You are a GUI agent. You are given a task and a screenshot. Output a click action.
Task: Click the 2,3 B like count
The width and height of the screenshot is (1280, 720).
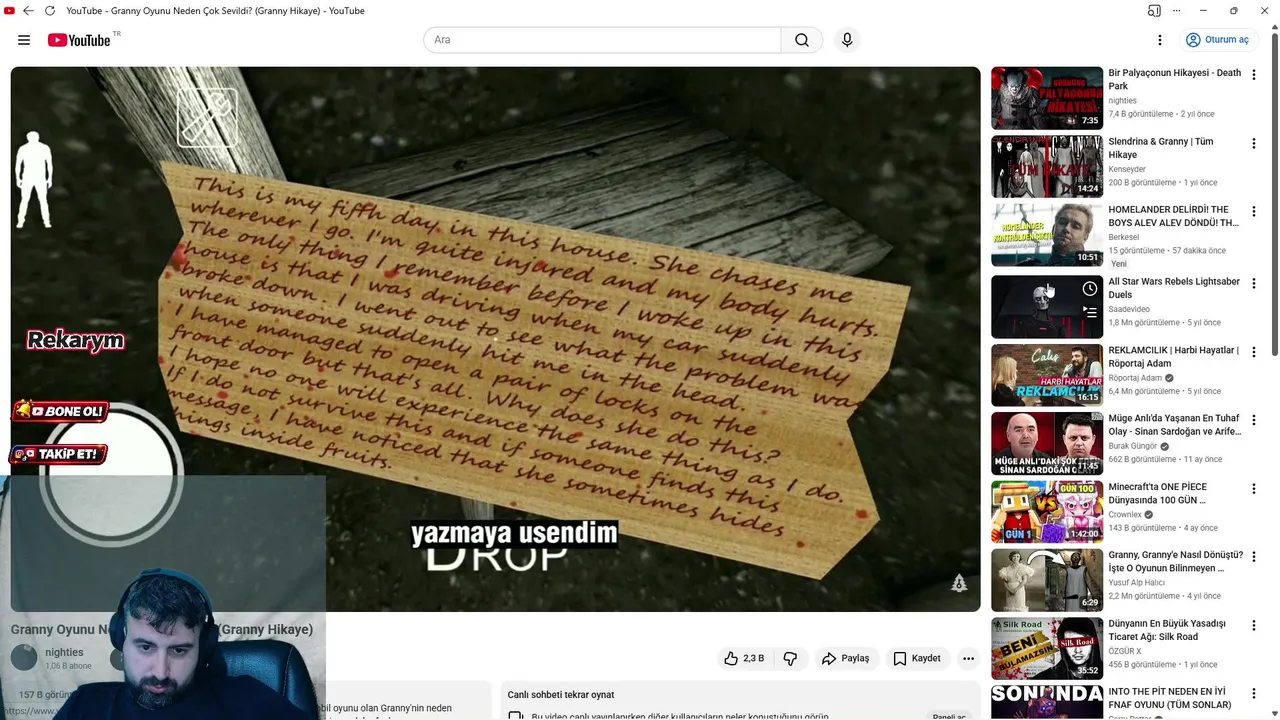coord(754,658)
